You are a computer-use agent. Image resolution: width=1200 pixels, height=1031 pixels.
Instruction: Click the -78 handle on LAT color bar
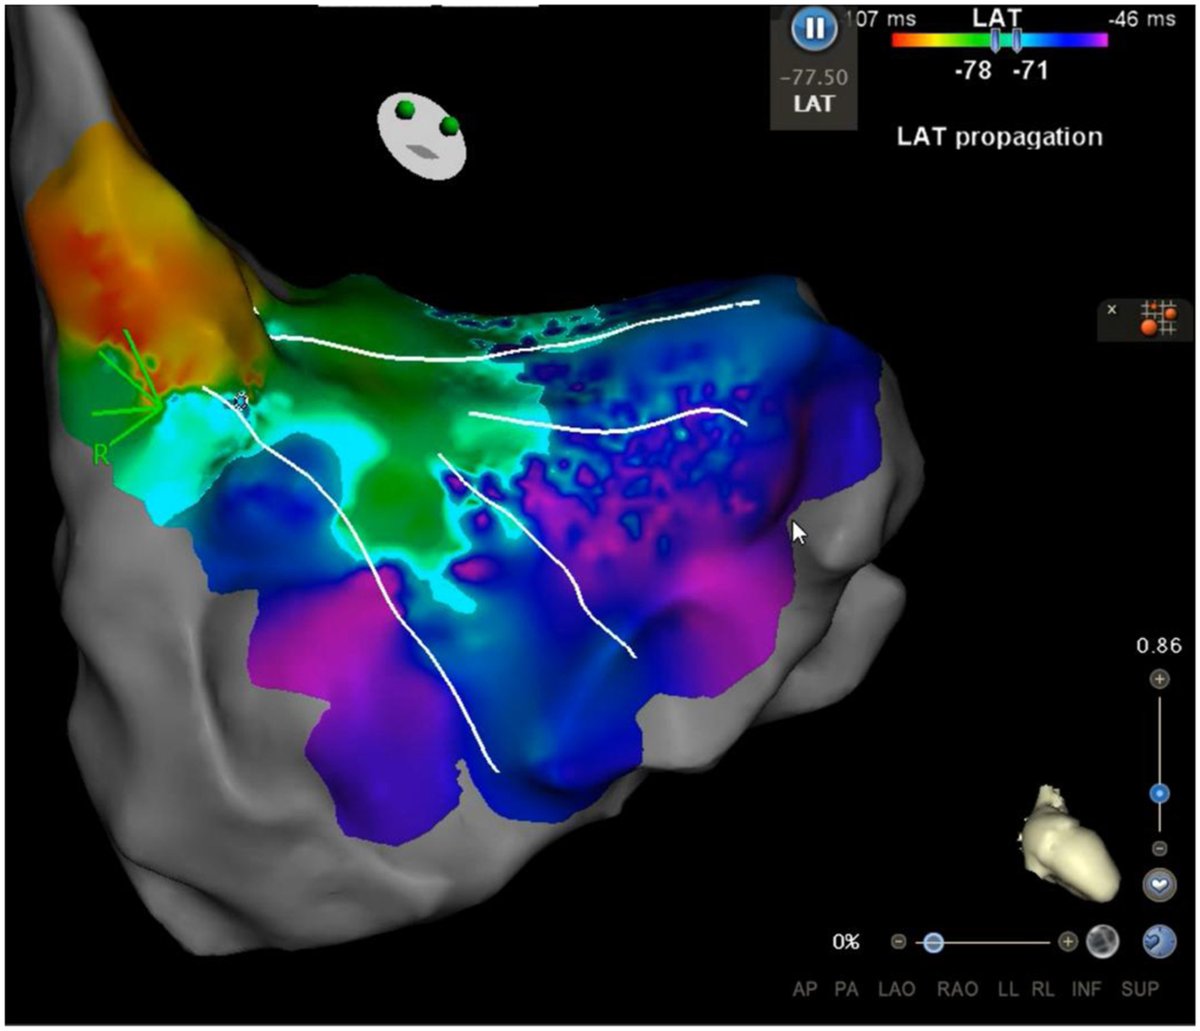995,40
